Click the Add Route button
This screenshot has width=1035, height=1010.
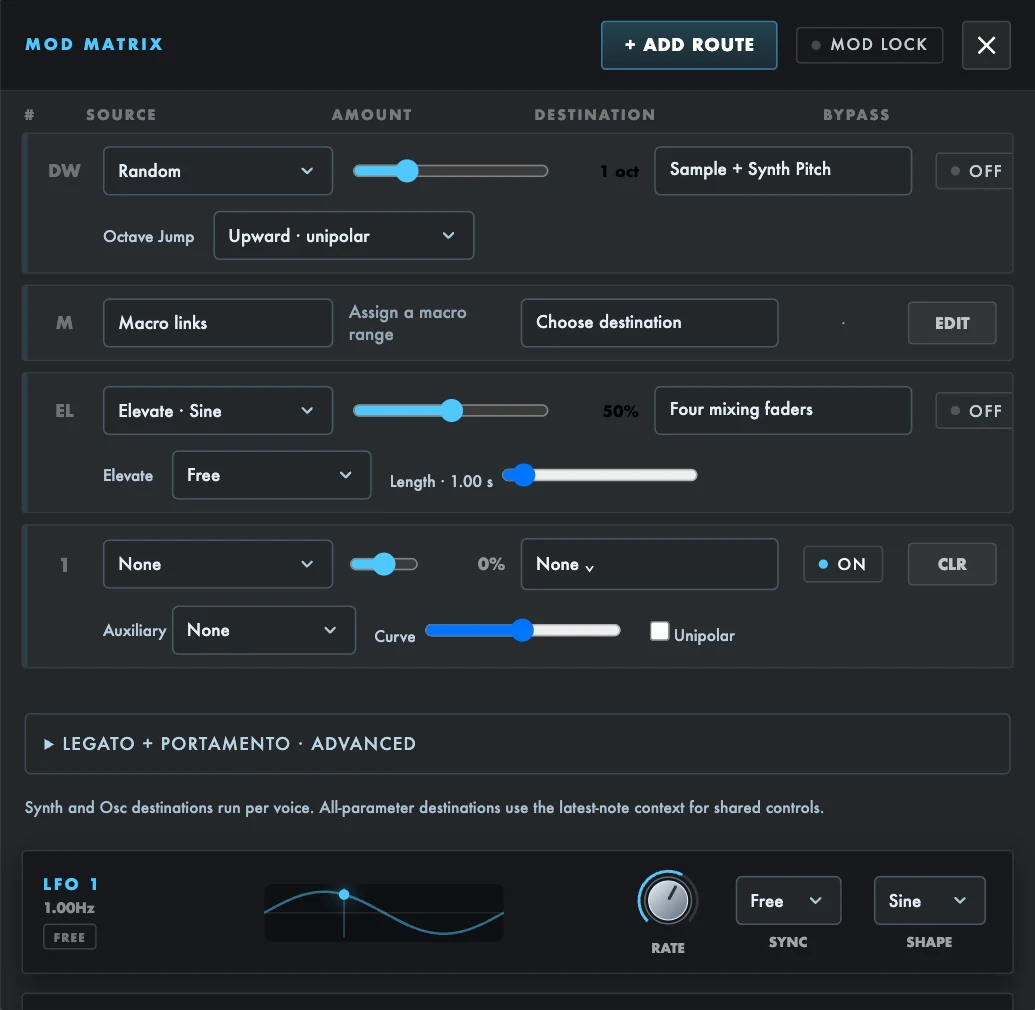coord(688,45)
